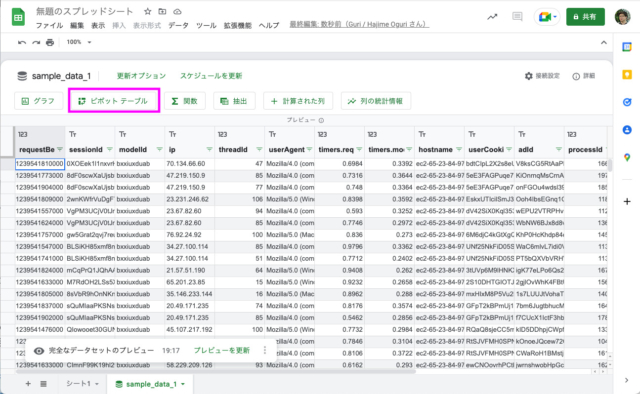Open more options in preview bar
This screenshot has width=640, height=394.
265,350
